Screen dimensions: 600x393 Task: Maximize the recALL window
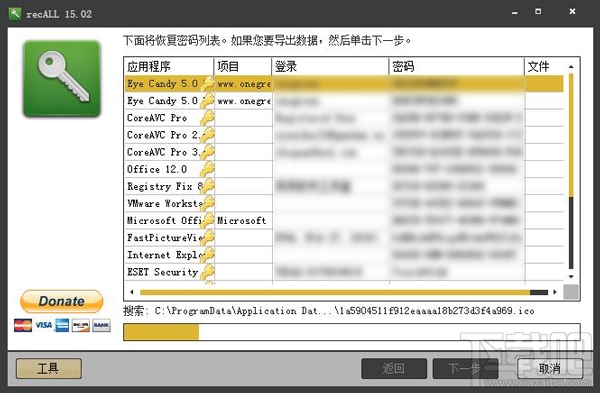coord(538,11)
